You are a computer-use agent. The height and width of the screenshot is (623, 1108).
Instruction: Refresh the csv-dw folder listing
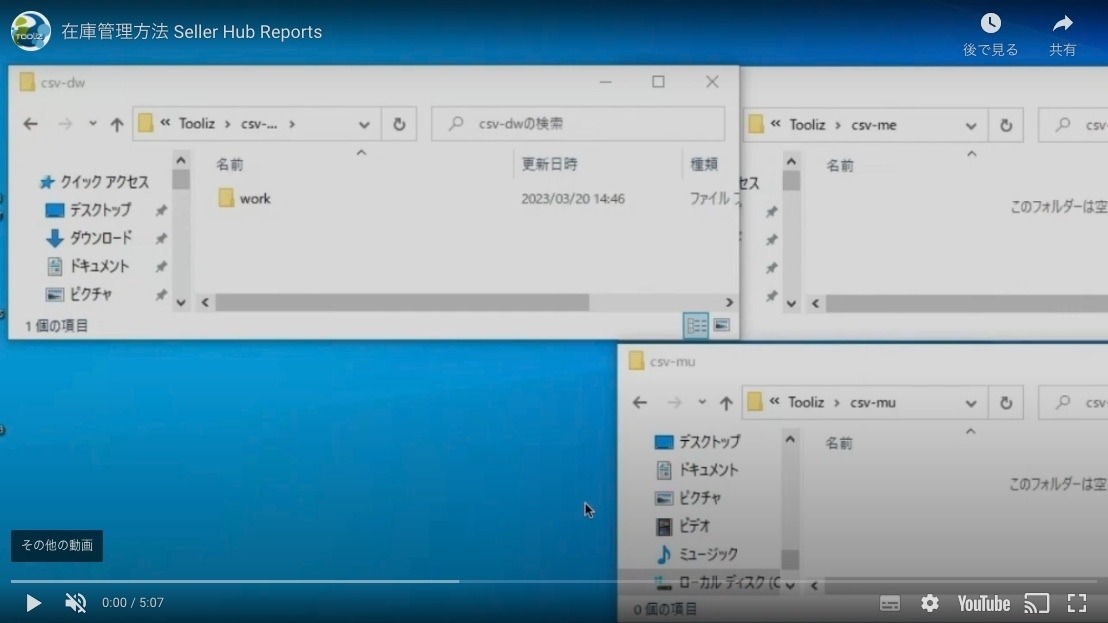point(399,123)
